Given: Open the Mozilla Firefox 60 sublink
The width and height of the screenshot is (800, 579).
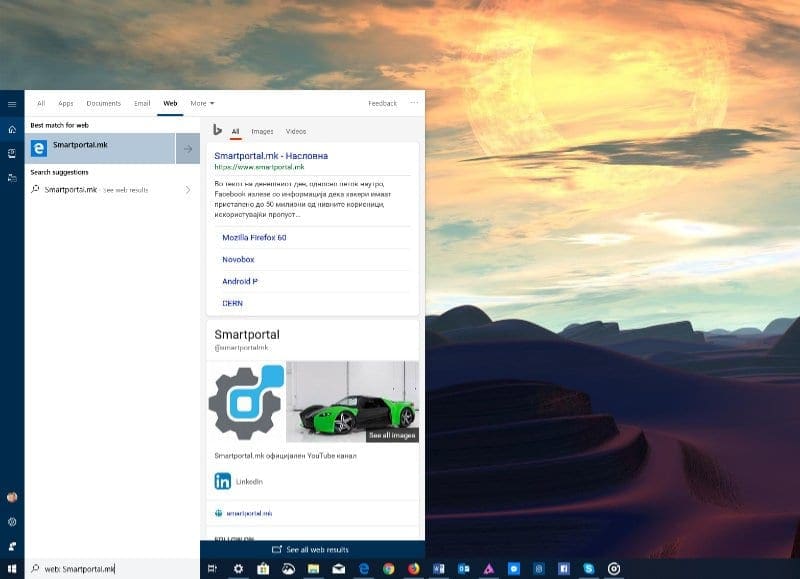Looking at the screenshot, I should point(254,238).
